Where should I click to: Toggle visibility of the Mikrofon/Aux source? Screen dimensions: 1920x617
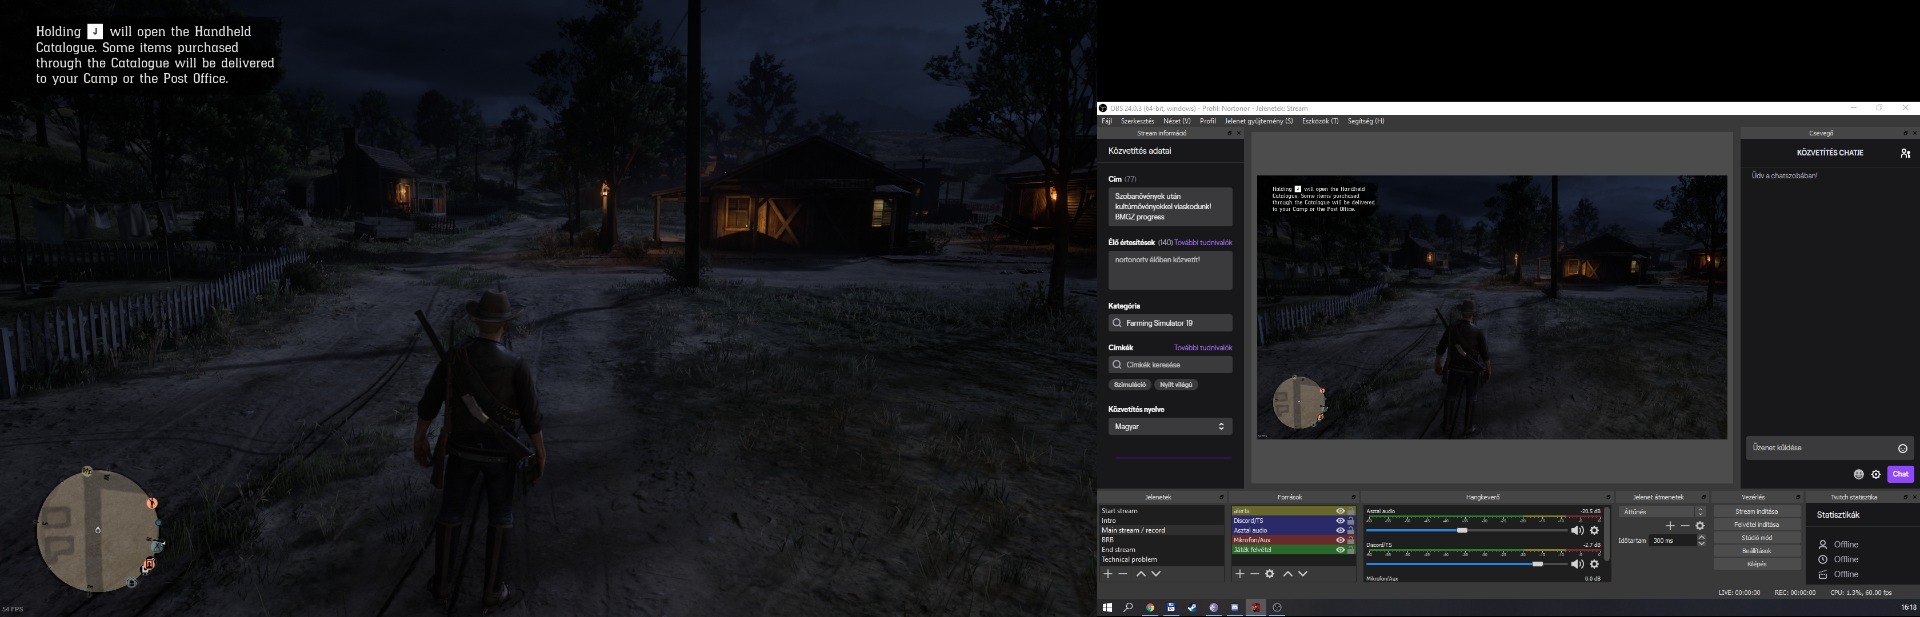click(1340, 540)
